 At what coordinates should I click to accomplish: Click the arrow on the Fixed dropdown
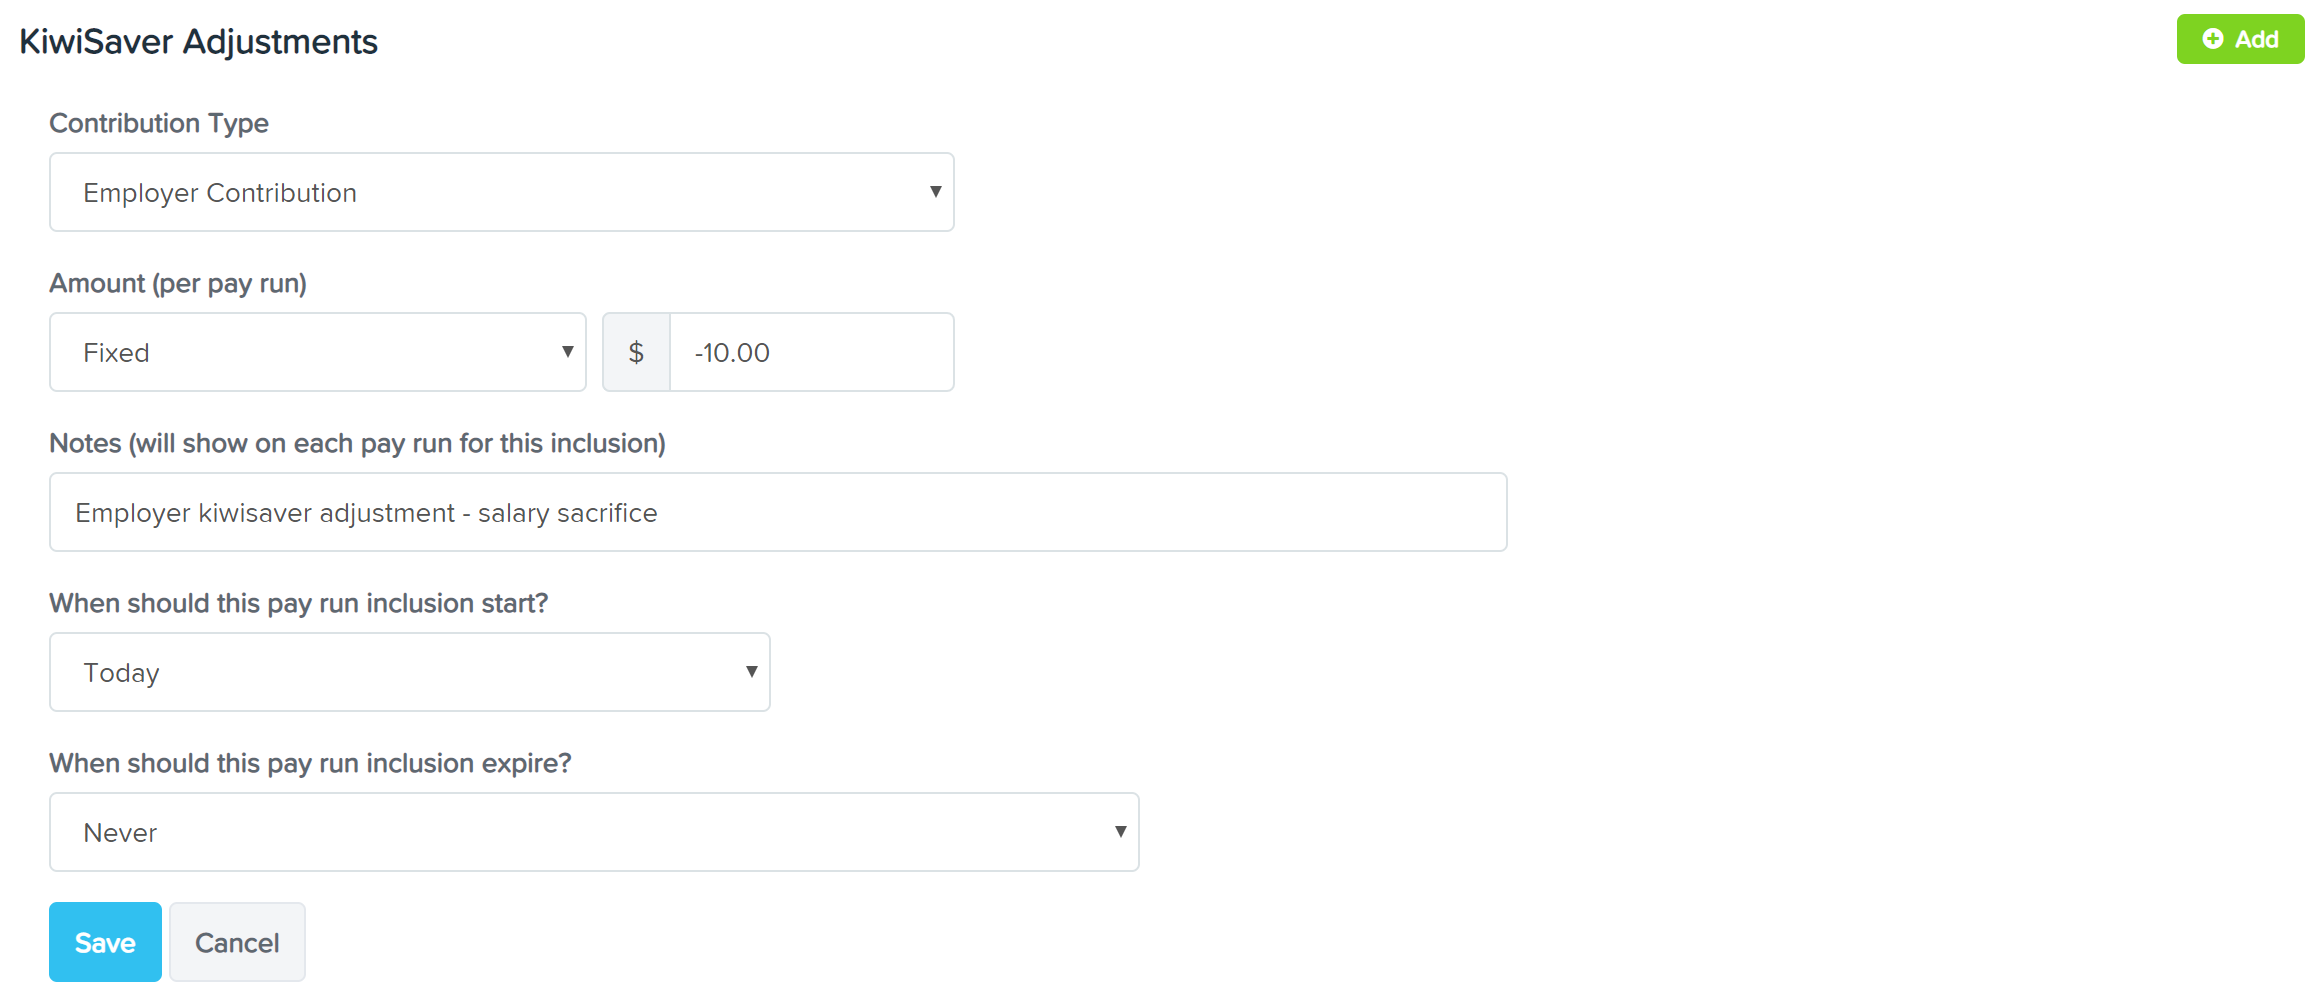click(567, 351)
